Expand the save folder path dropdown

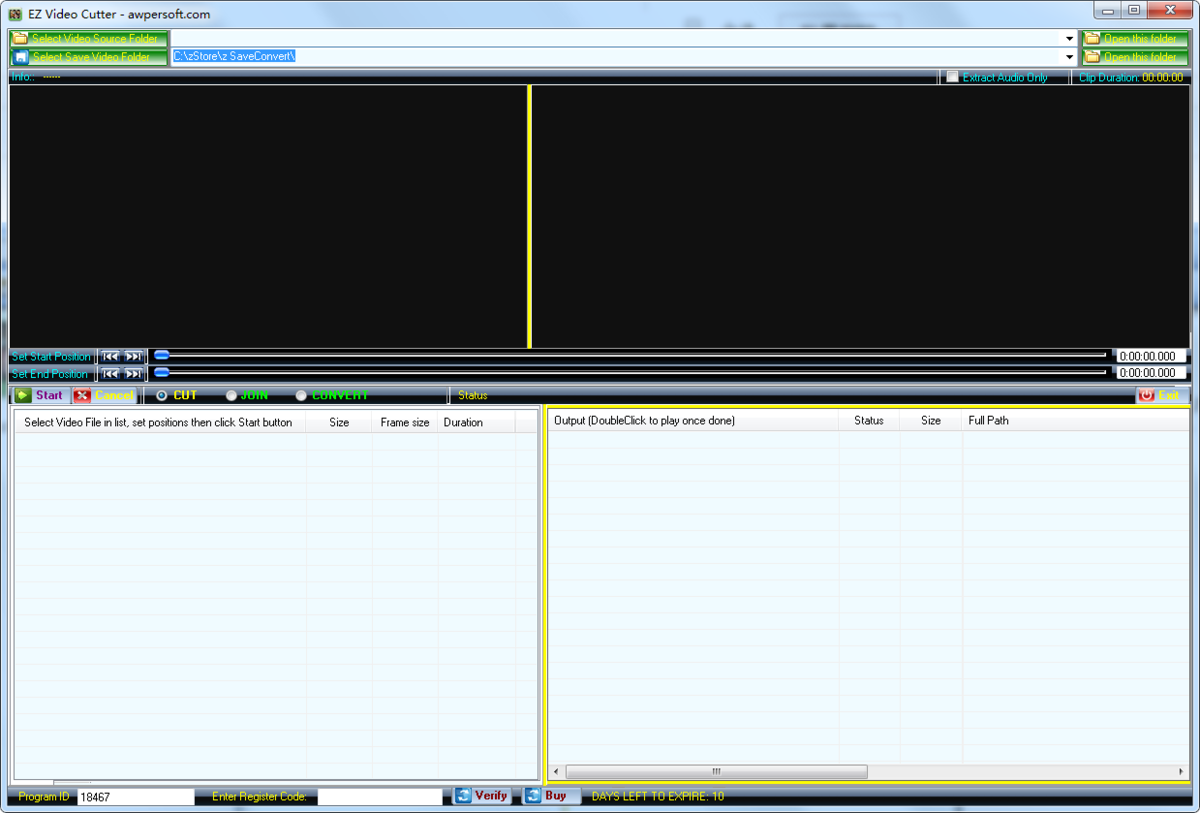tap(1068, 56)
